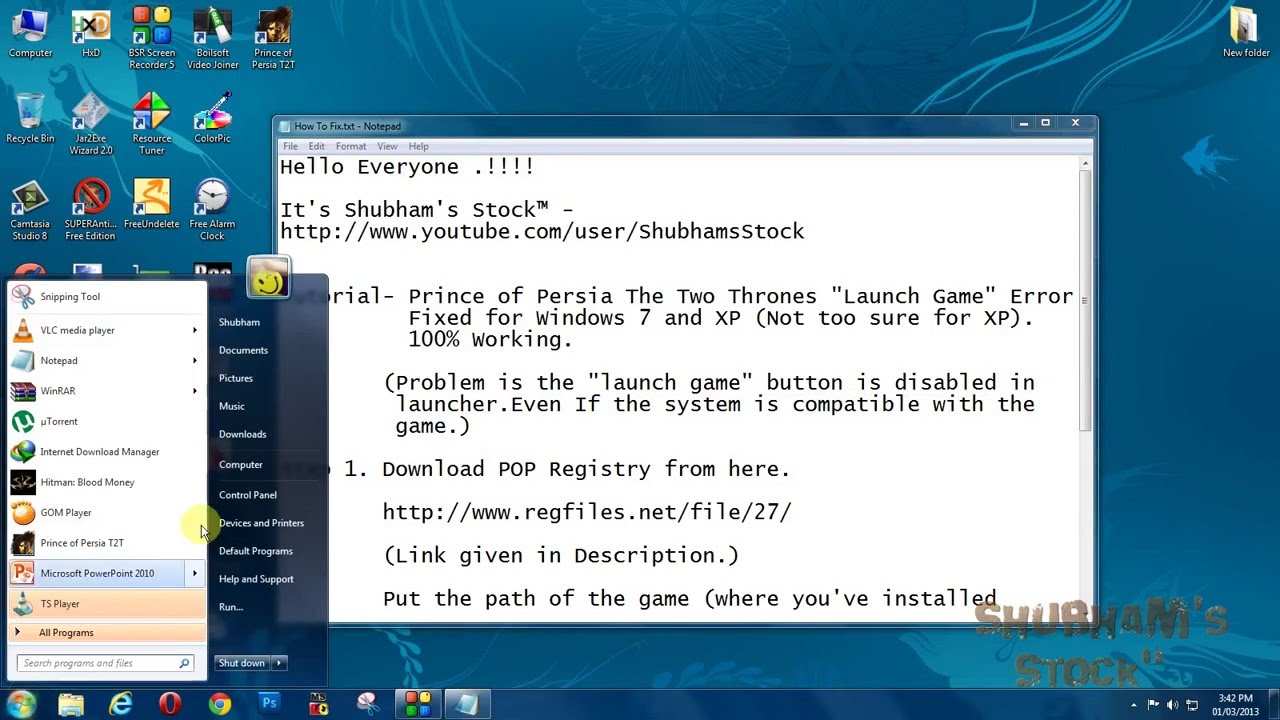This screenshot has width=1280, height=720.
Task: Open Devices and Printers from Start menu
Action: 261,523
